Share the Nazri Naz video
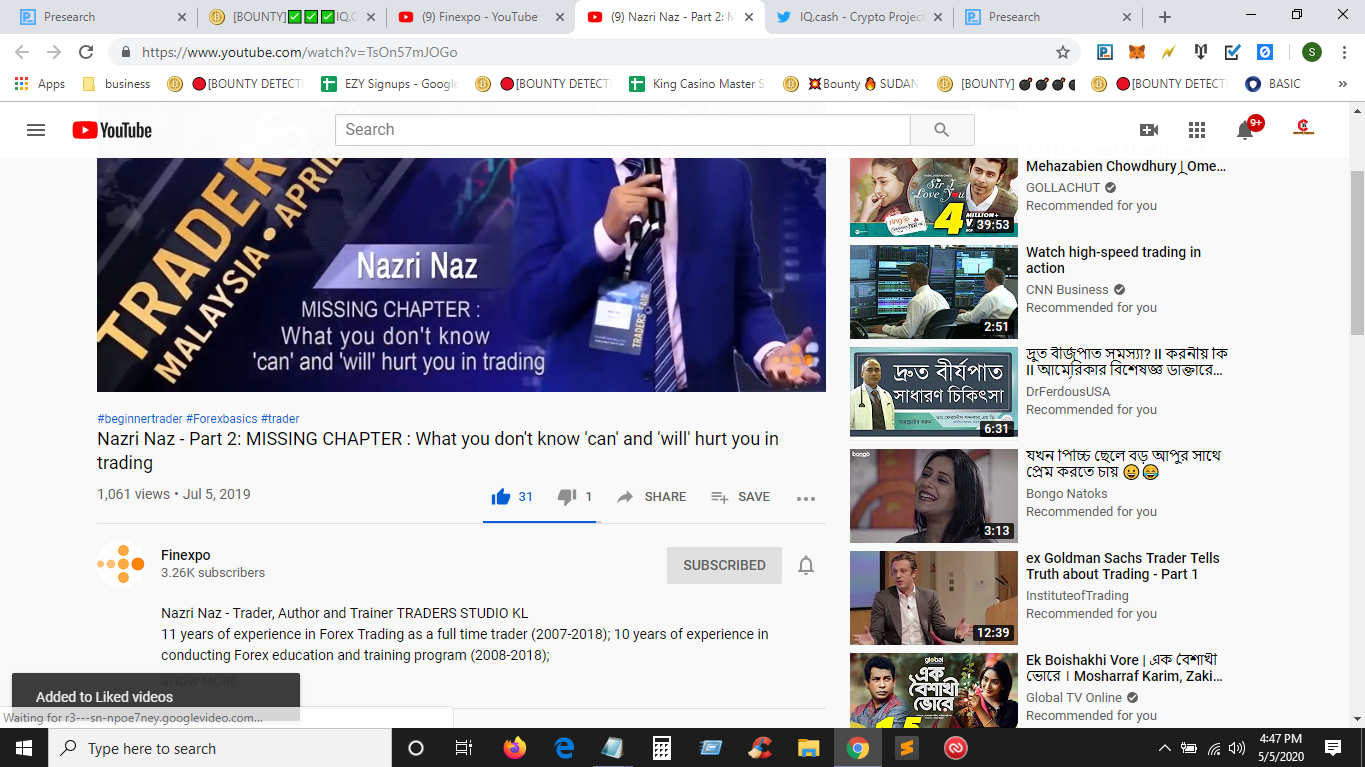This screenshot has width=1365, height=767. pyautogui.click(x=651, y=497)
